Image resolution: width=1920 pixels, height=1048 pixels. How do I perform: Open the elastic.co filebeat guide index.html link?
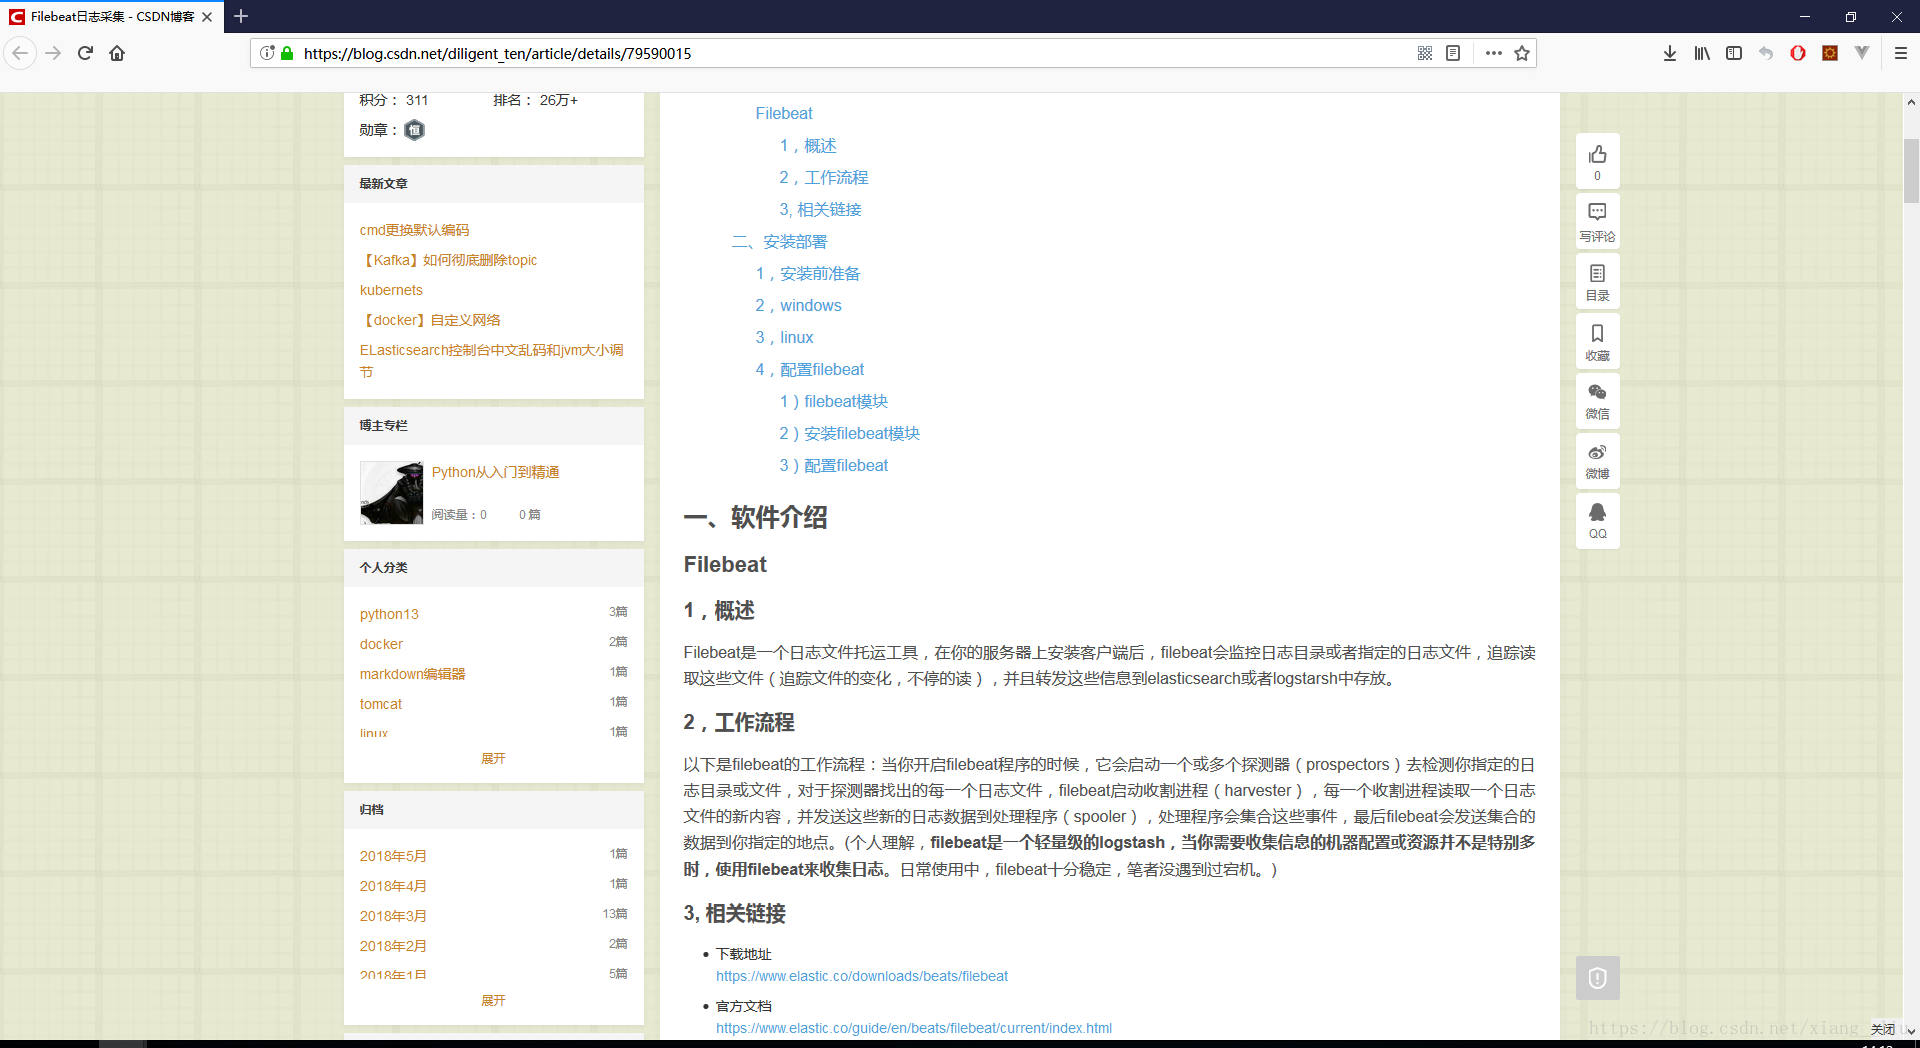tap(914, 1028)
